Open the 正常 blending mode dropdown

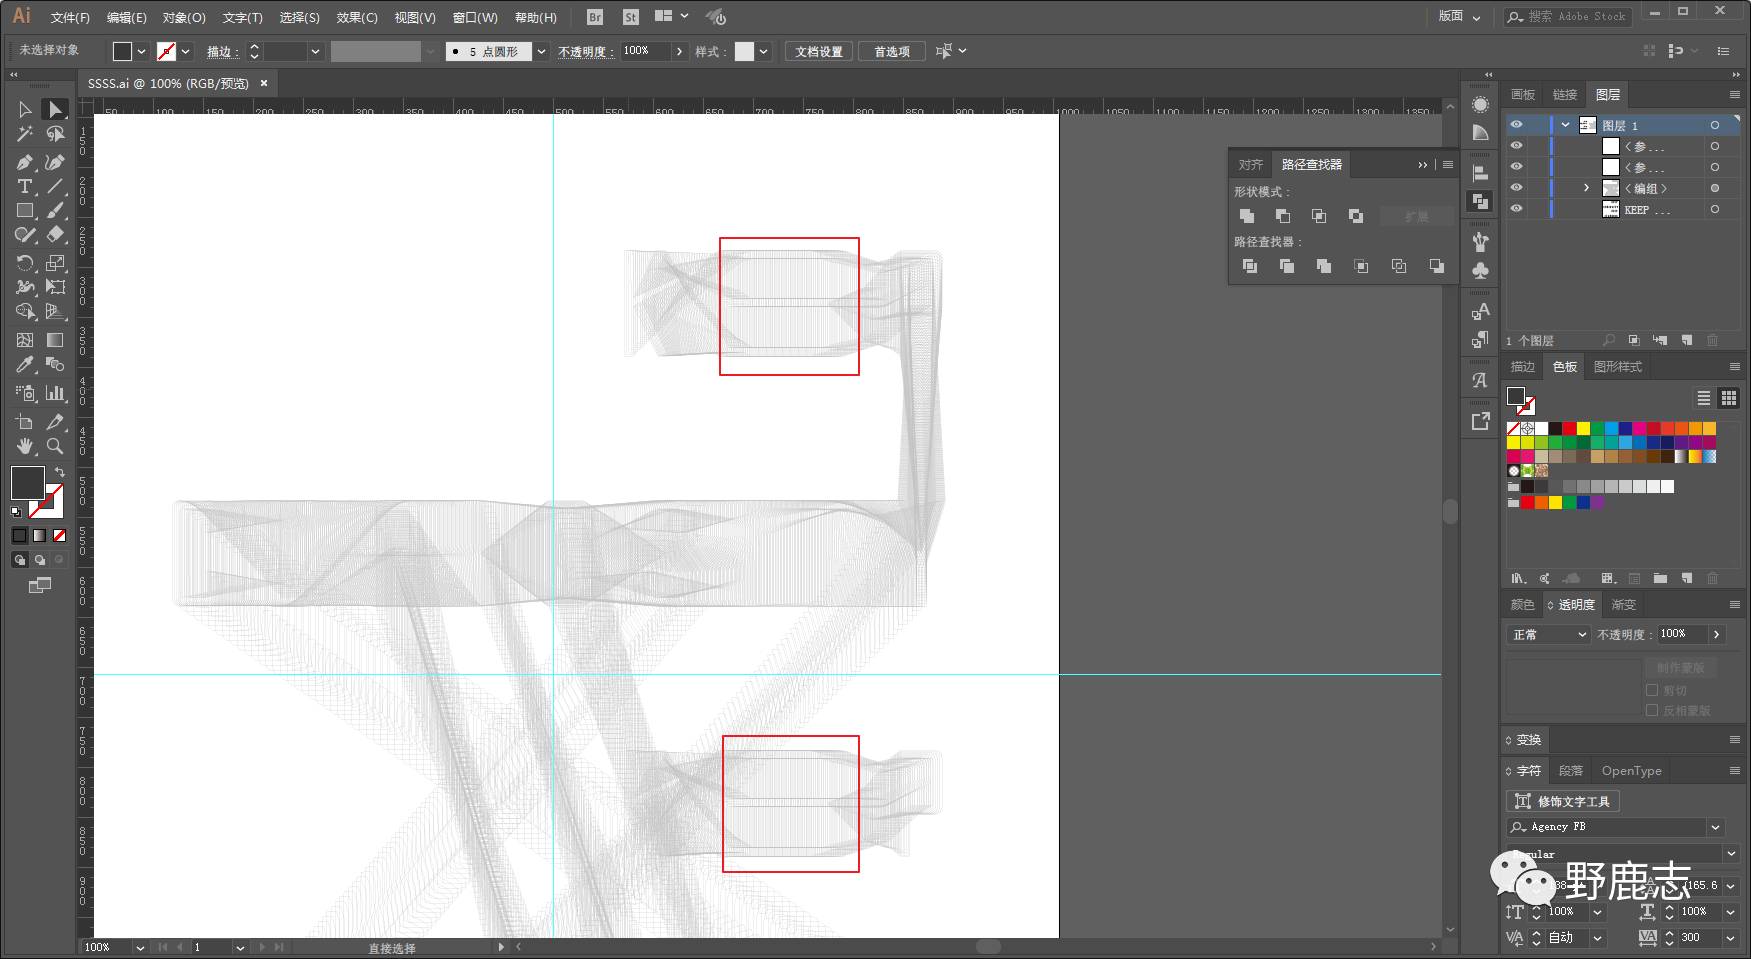point(1548,635)
